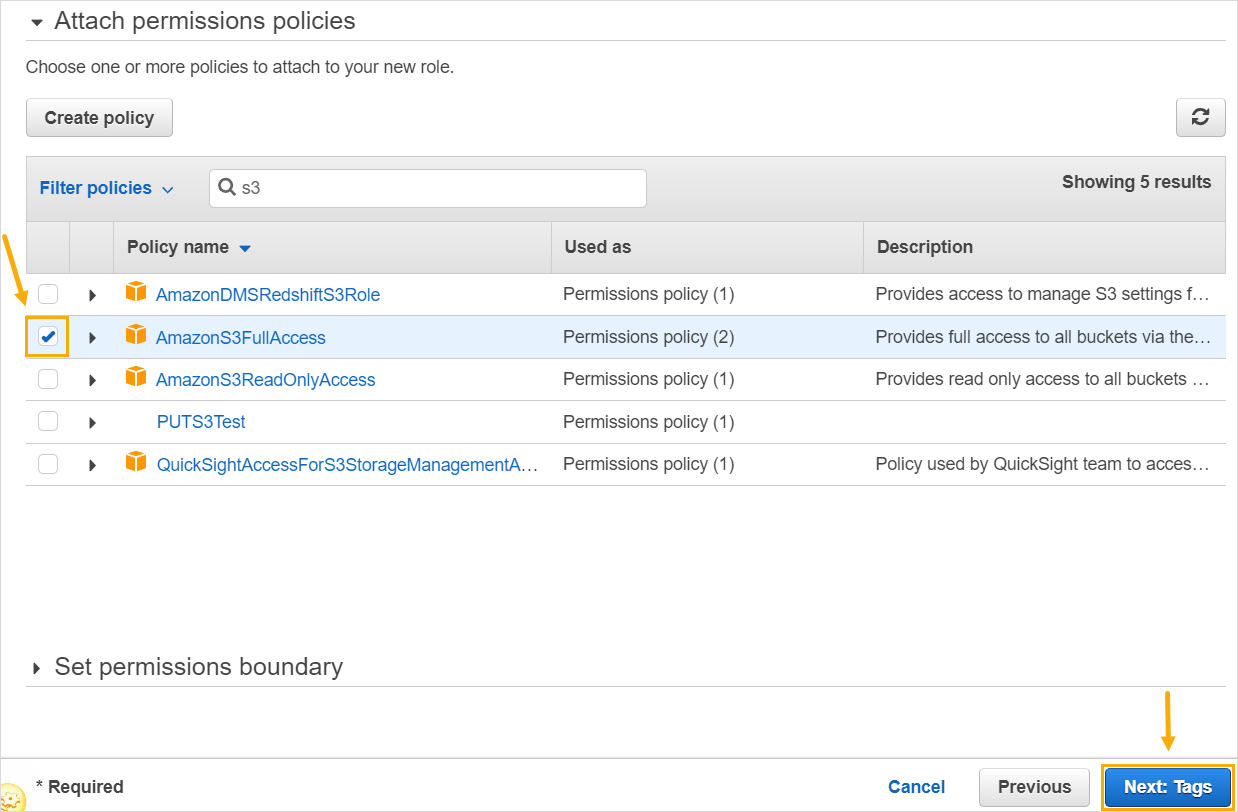
Task: Click the refresh policies icon button
Action: [x=1200, y=118]
